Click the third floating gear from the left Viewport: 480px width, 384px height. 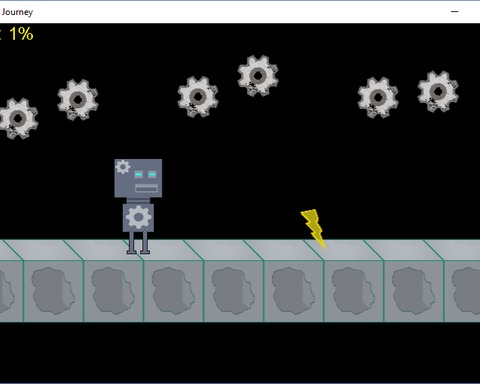point(198,97)
